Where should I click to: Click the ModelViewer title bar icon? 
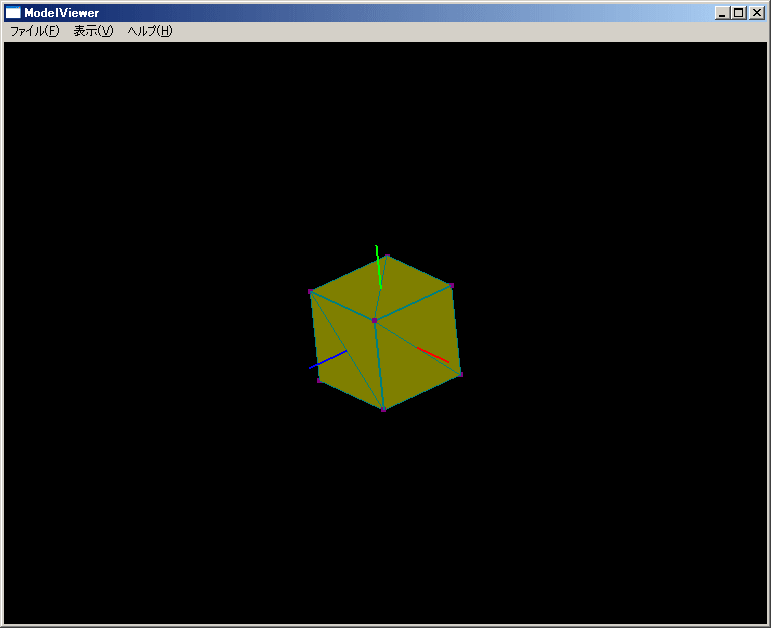pyautogui.click(x=13, y=13)
